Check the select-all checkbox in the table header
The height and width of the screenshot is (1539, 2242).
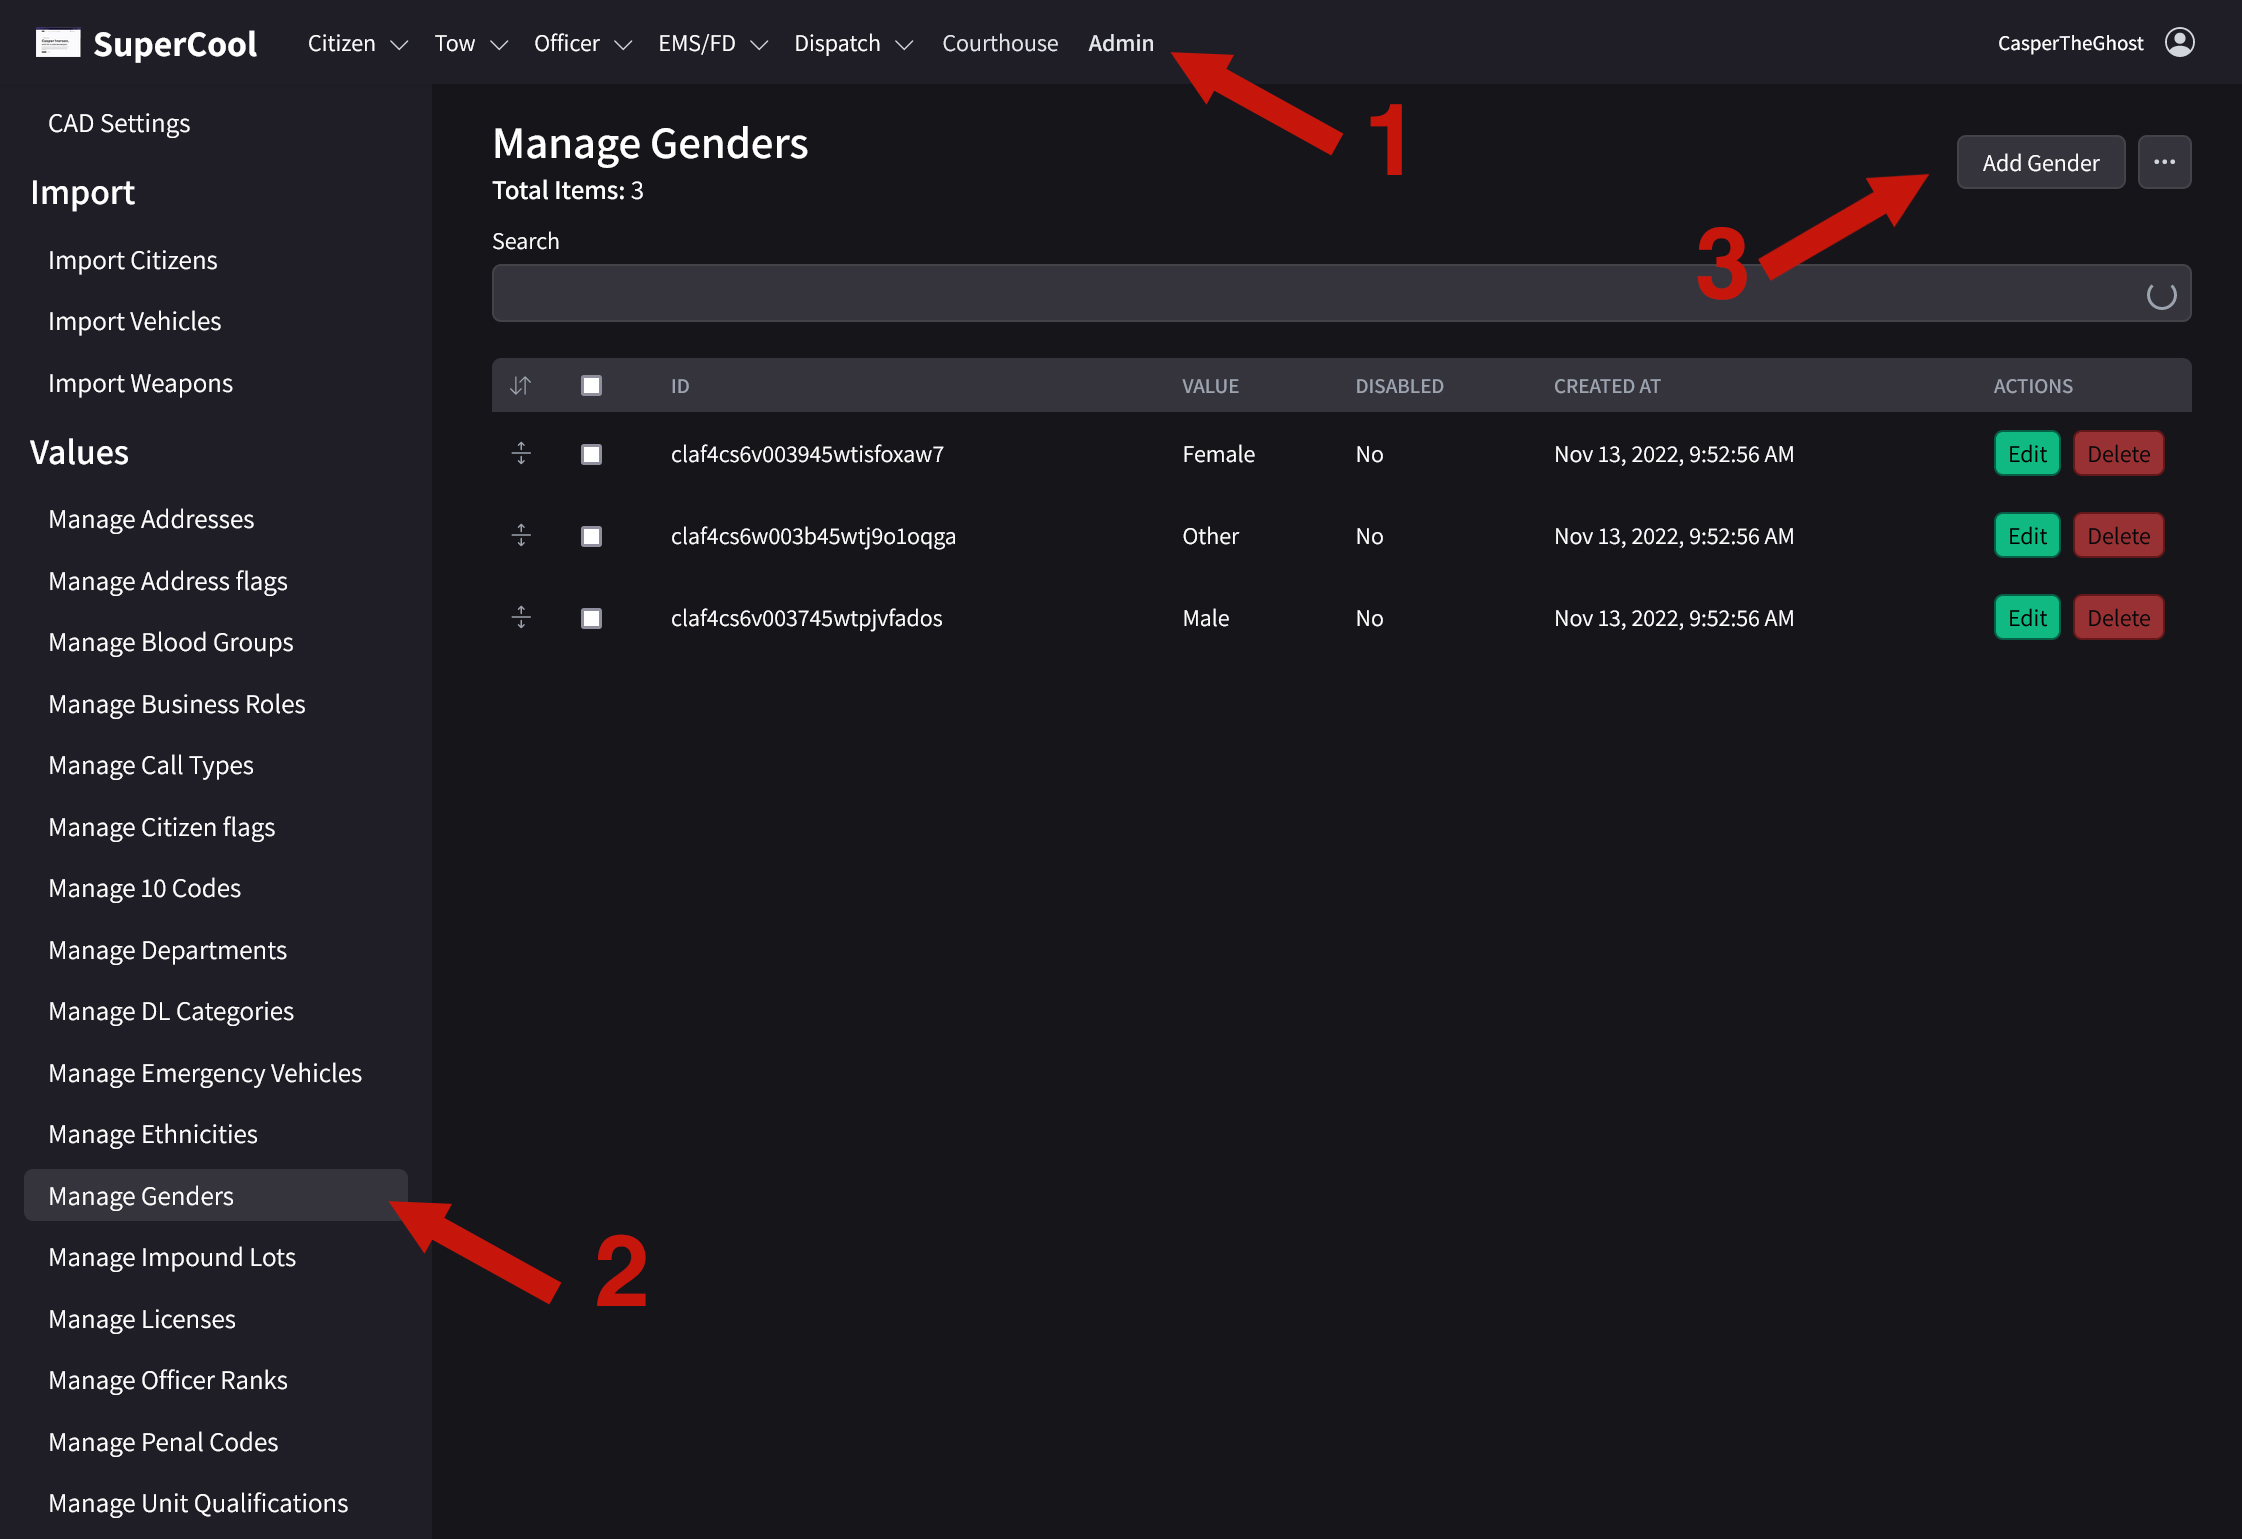[591, 385]
